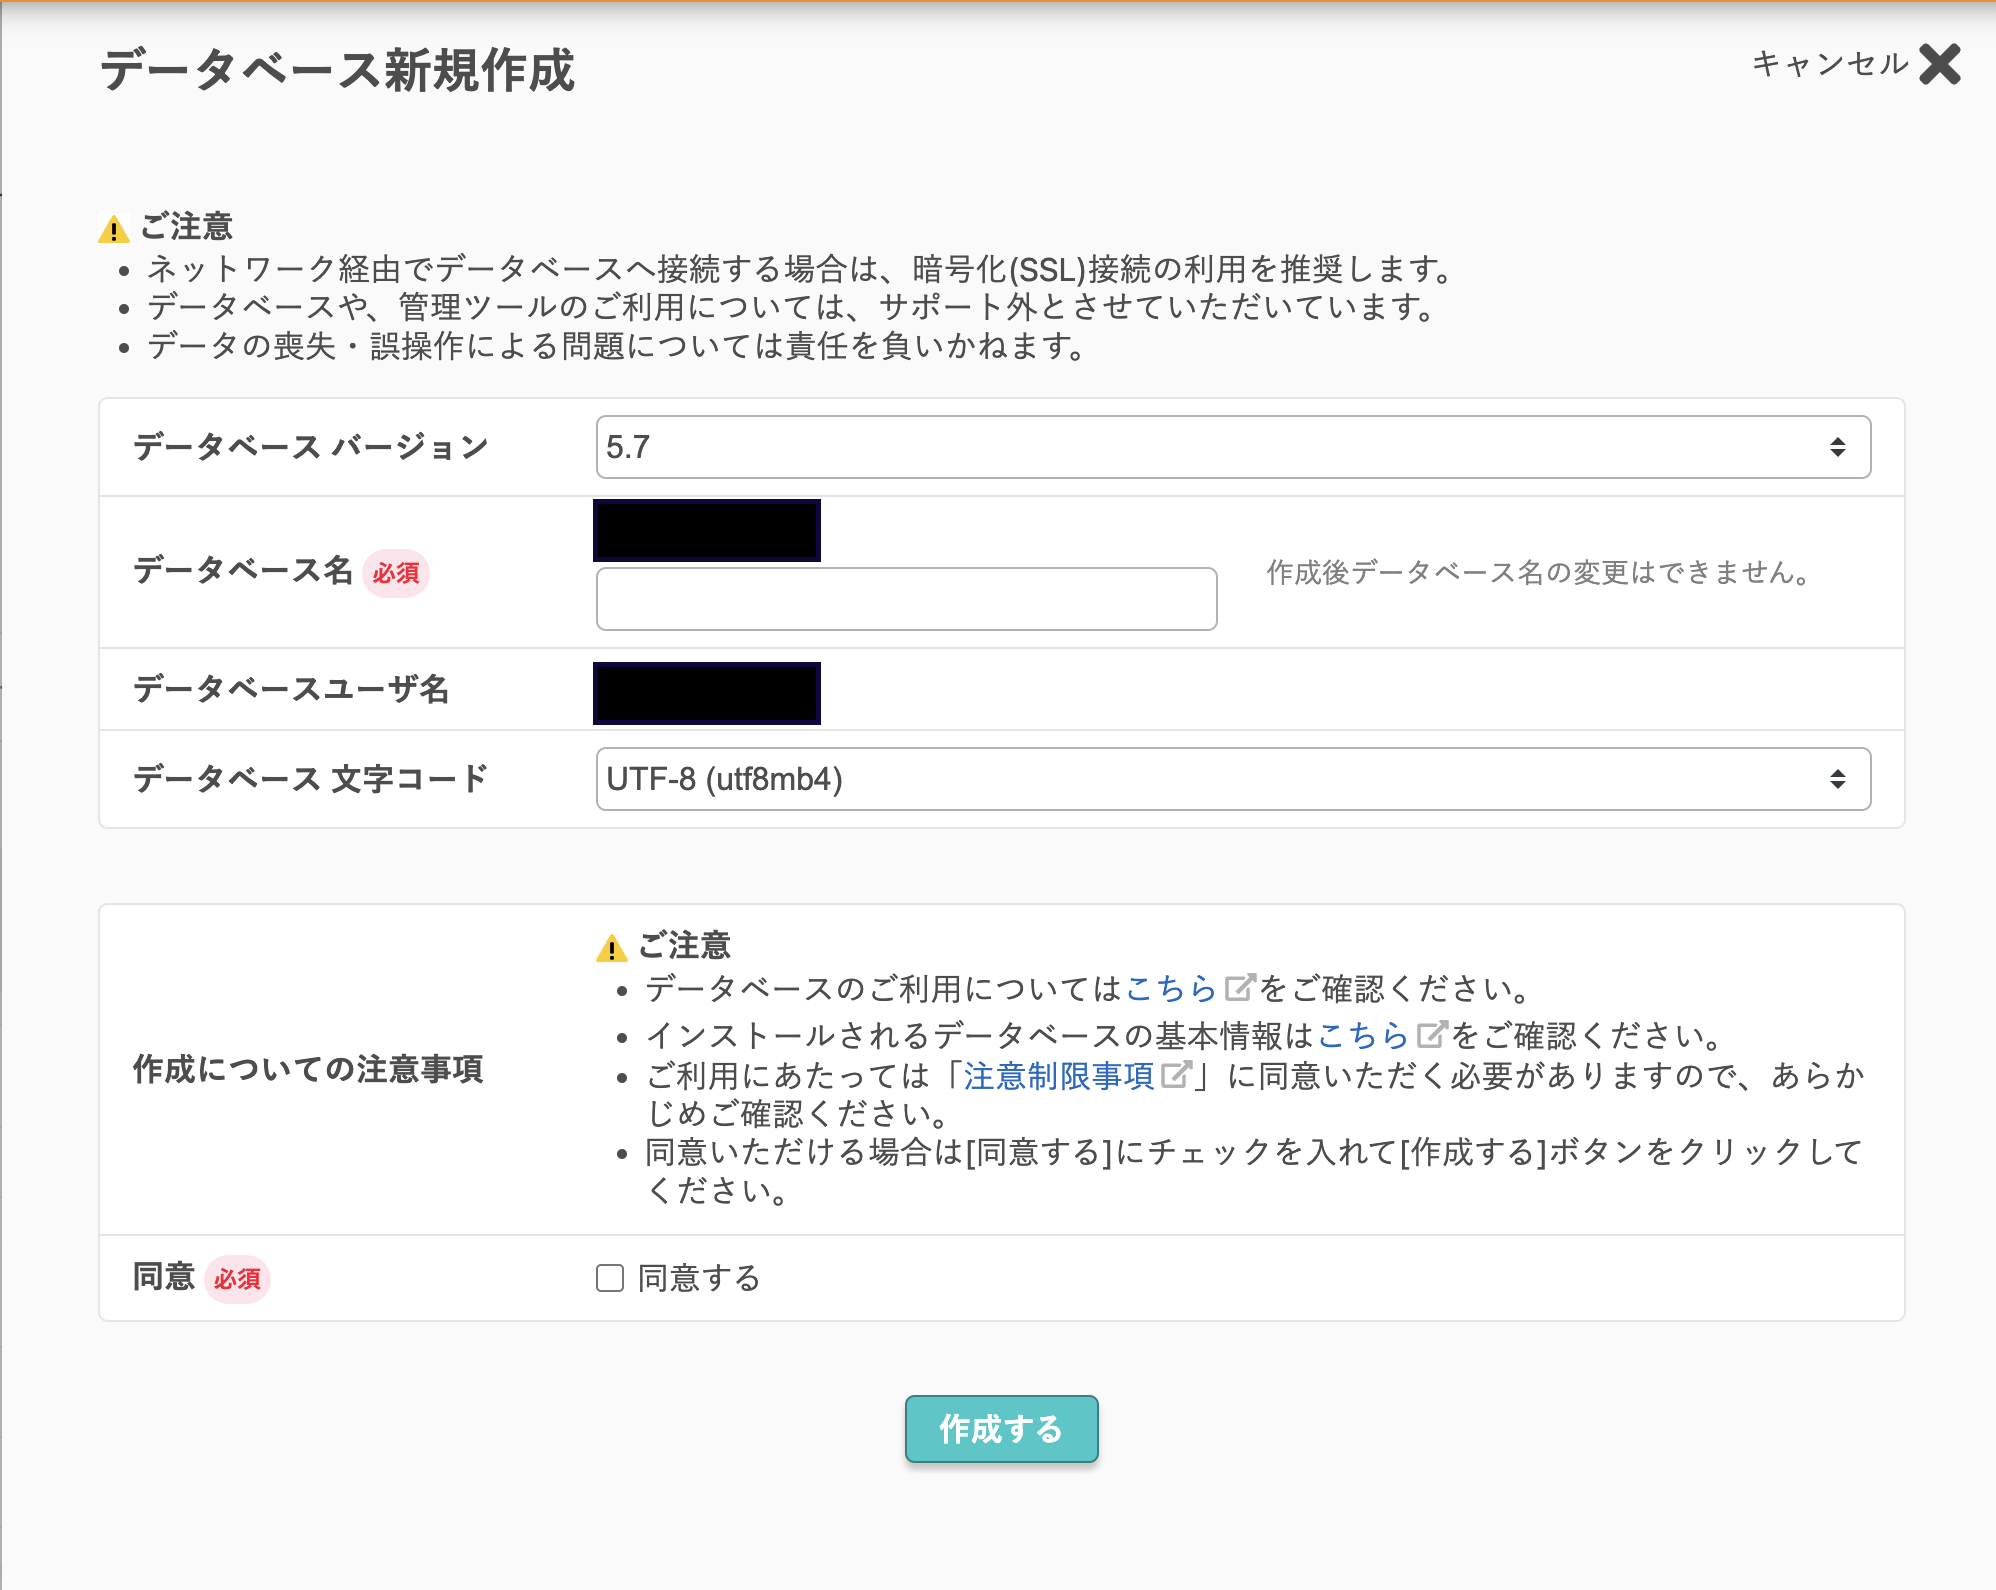This screenshot has width=1996, height=1590.
Task: Click external link icon after first こちら
Action: (x=1239, y=988)
